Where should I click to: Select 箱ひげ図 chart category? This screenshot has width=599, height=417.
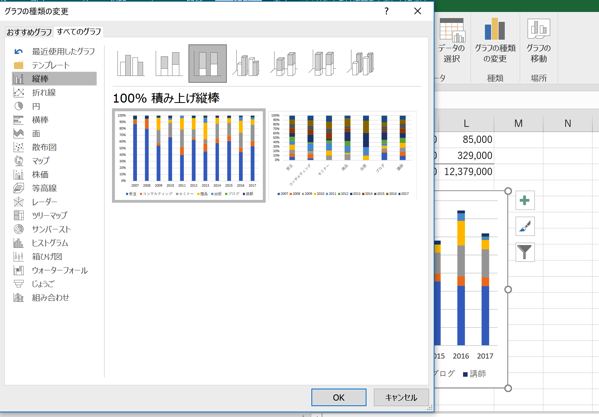click(54, 257)
